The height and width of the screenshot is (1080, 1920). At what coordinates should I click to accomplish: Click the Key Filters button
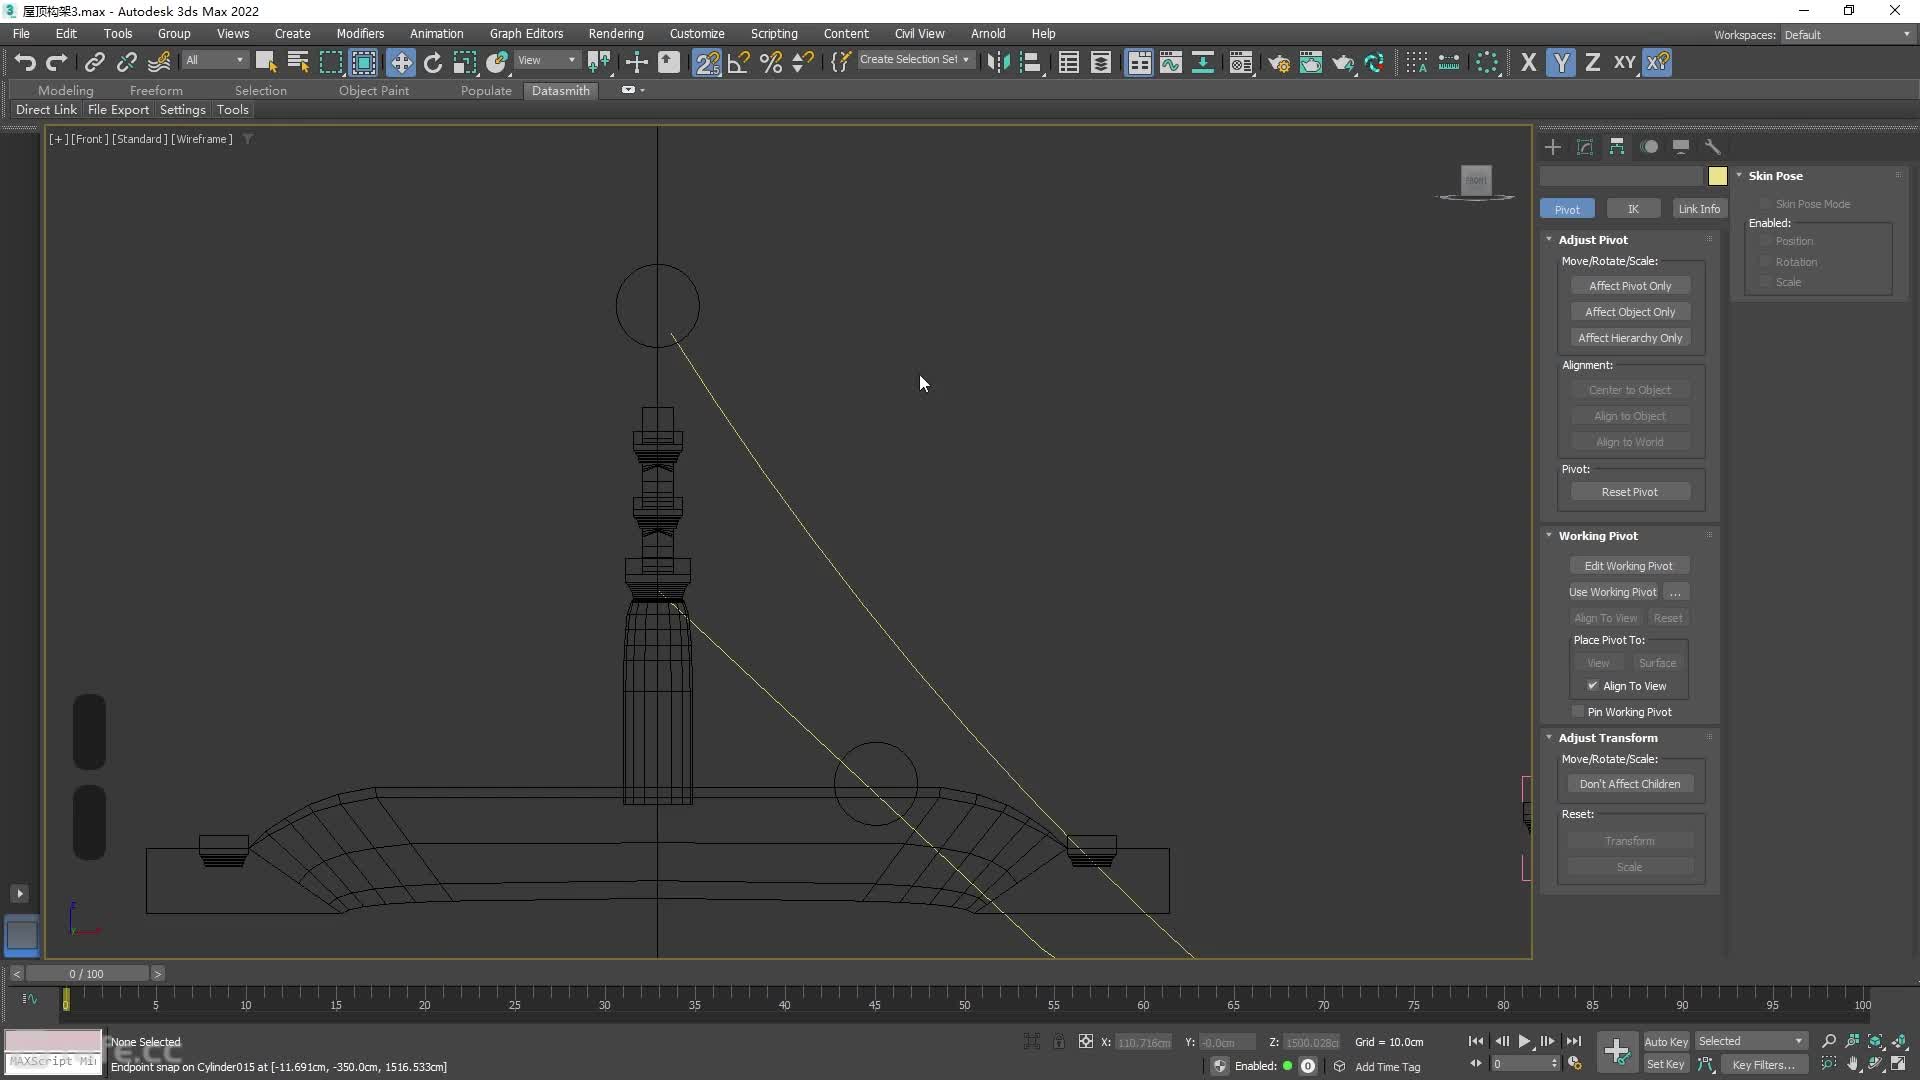[1763, 1064]
